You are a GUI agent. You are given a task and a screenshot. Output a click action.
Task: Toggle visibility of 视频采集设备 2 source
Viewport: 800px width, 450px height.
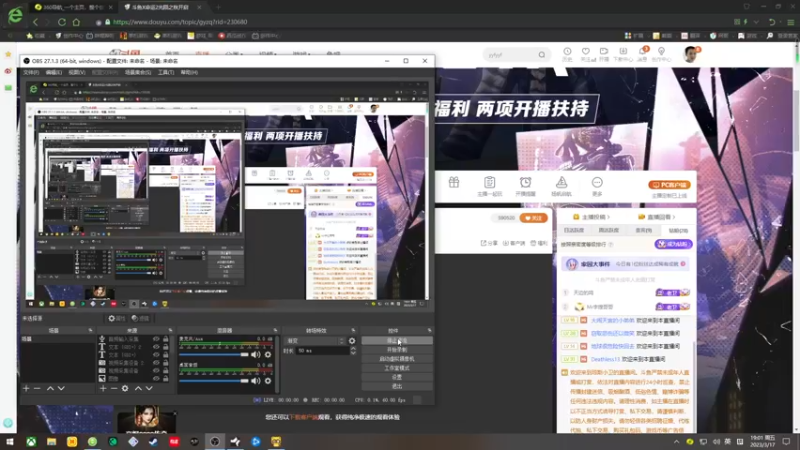[x=156, y=363]
